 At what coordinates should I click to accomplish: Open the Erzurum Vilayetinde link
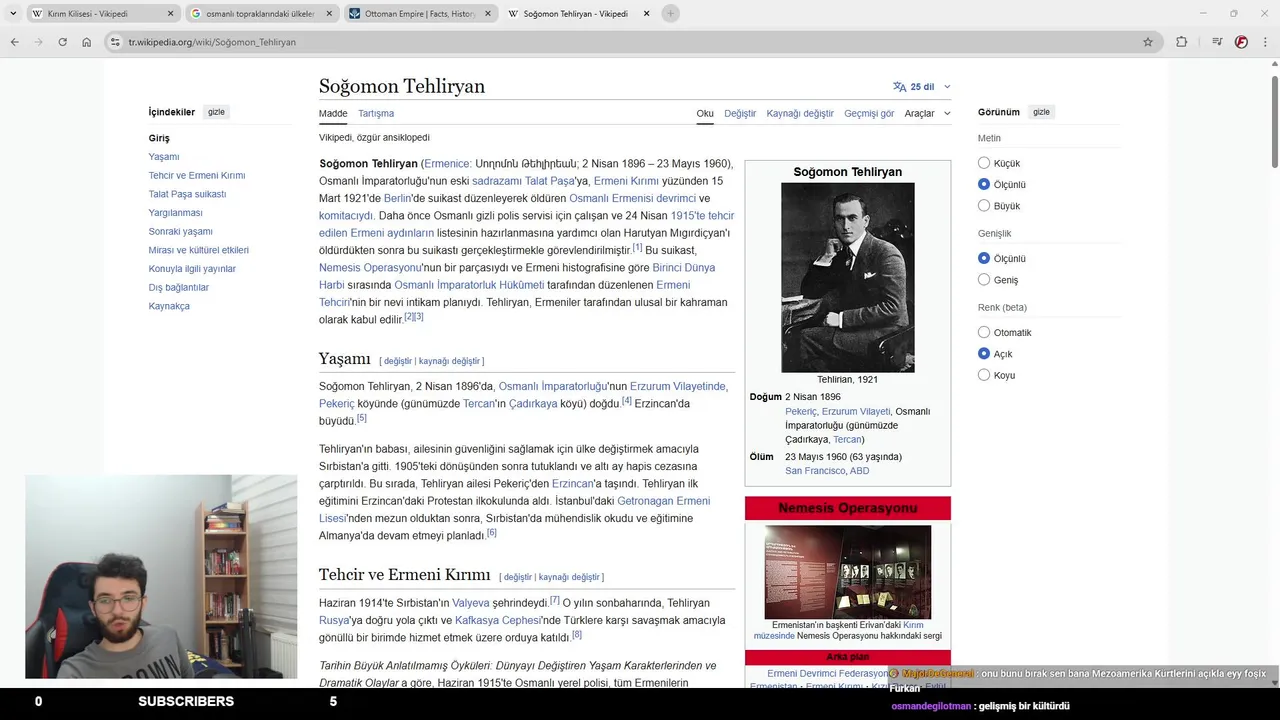pyautogui.click(x=677, y=386)
